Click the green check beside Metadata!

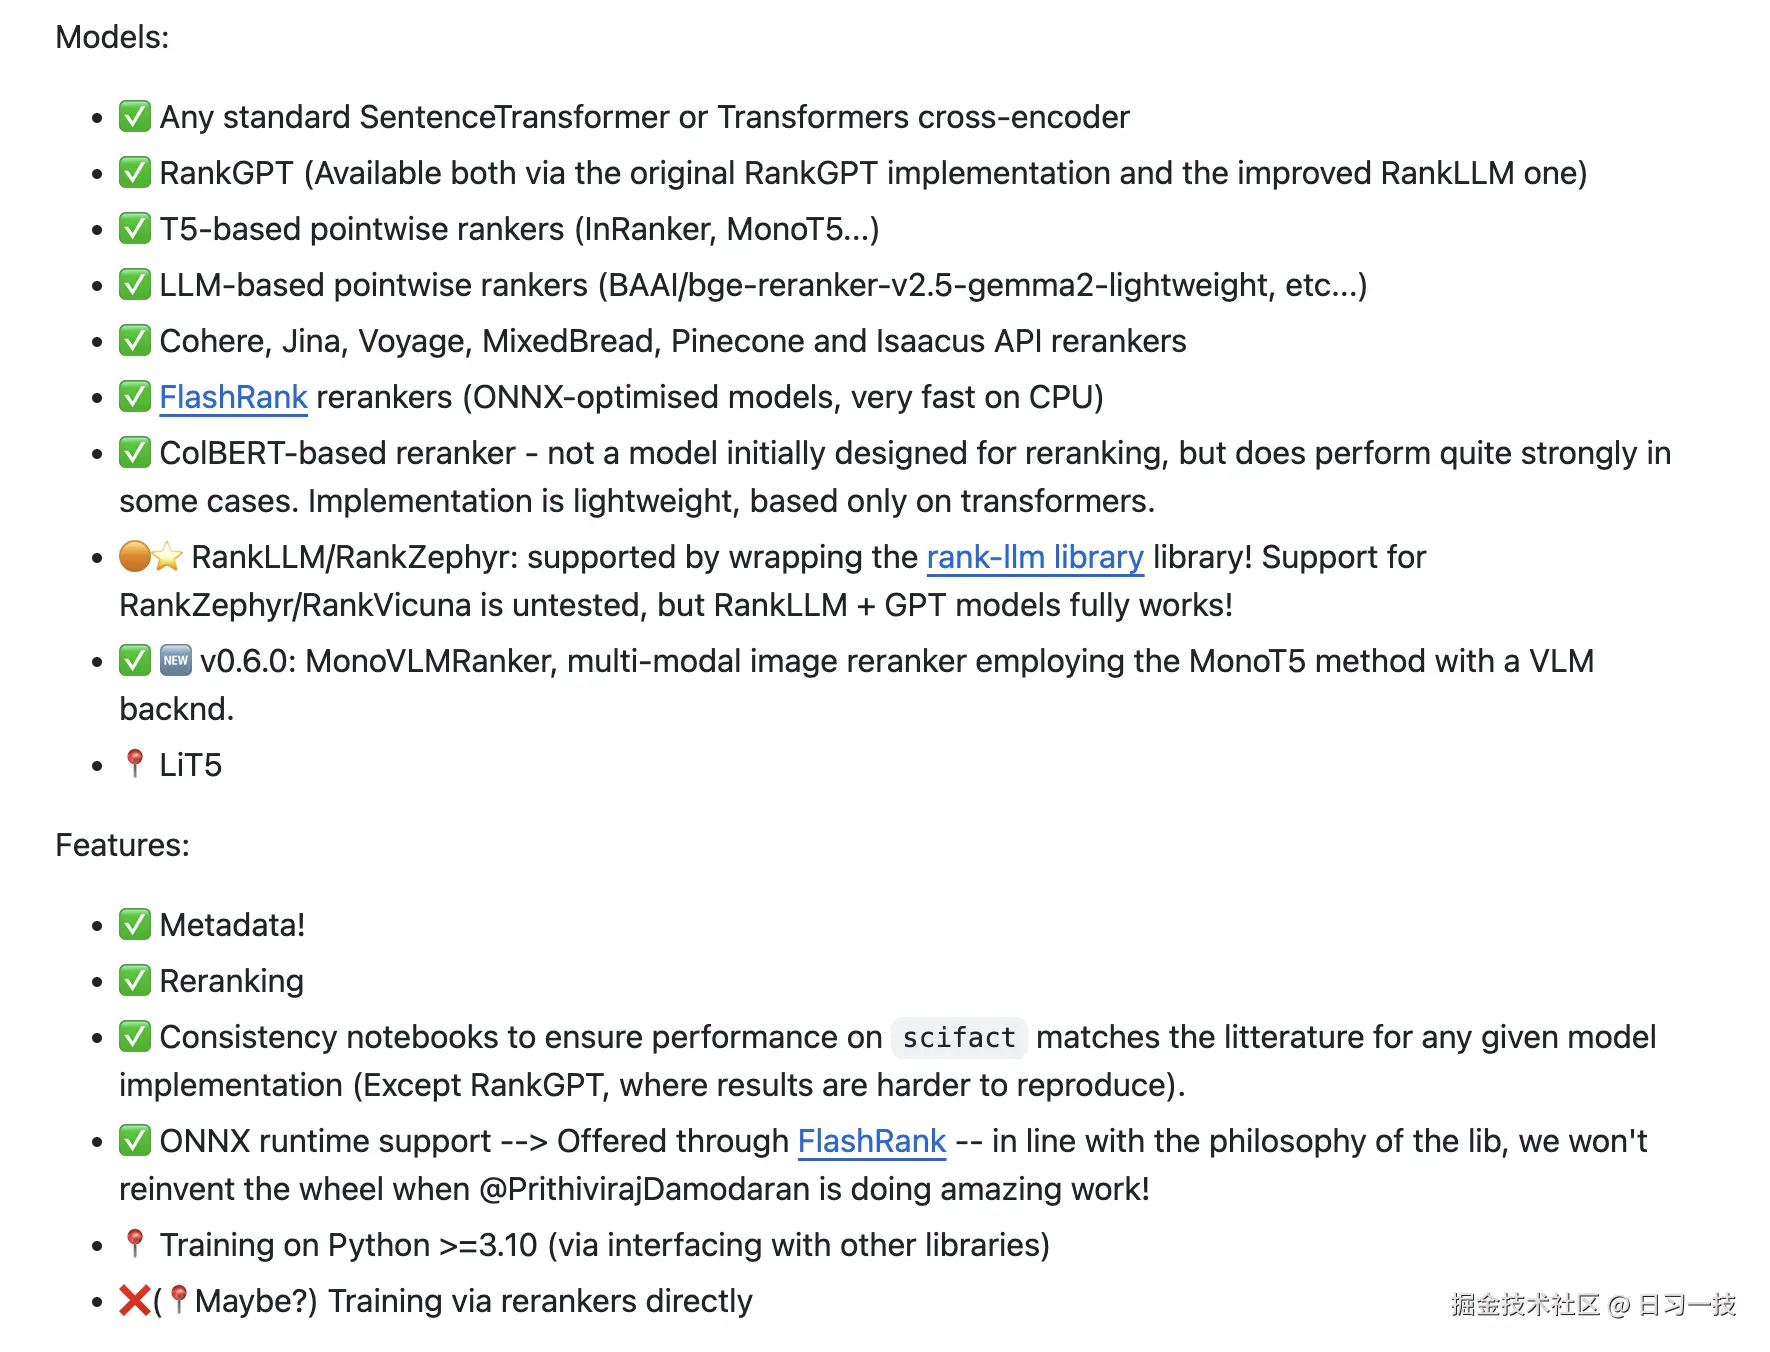click(135, 925)
